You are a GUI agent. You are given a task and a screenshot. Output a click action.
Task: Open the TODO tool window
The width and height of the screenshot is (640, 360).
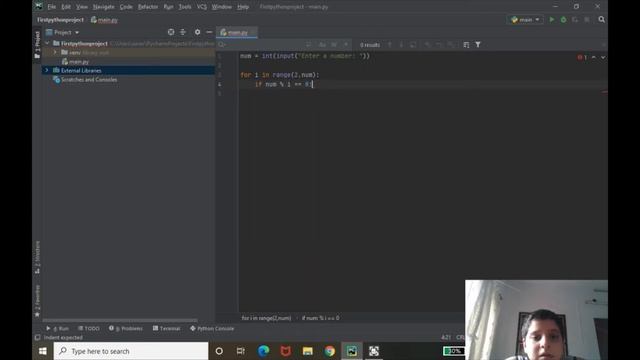pyautogui.click(x=89, y=328)
